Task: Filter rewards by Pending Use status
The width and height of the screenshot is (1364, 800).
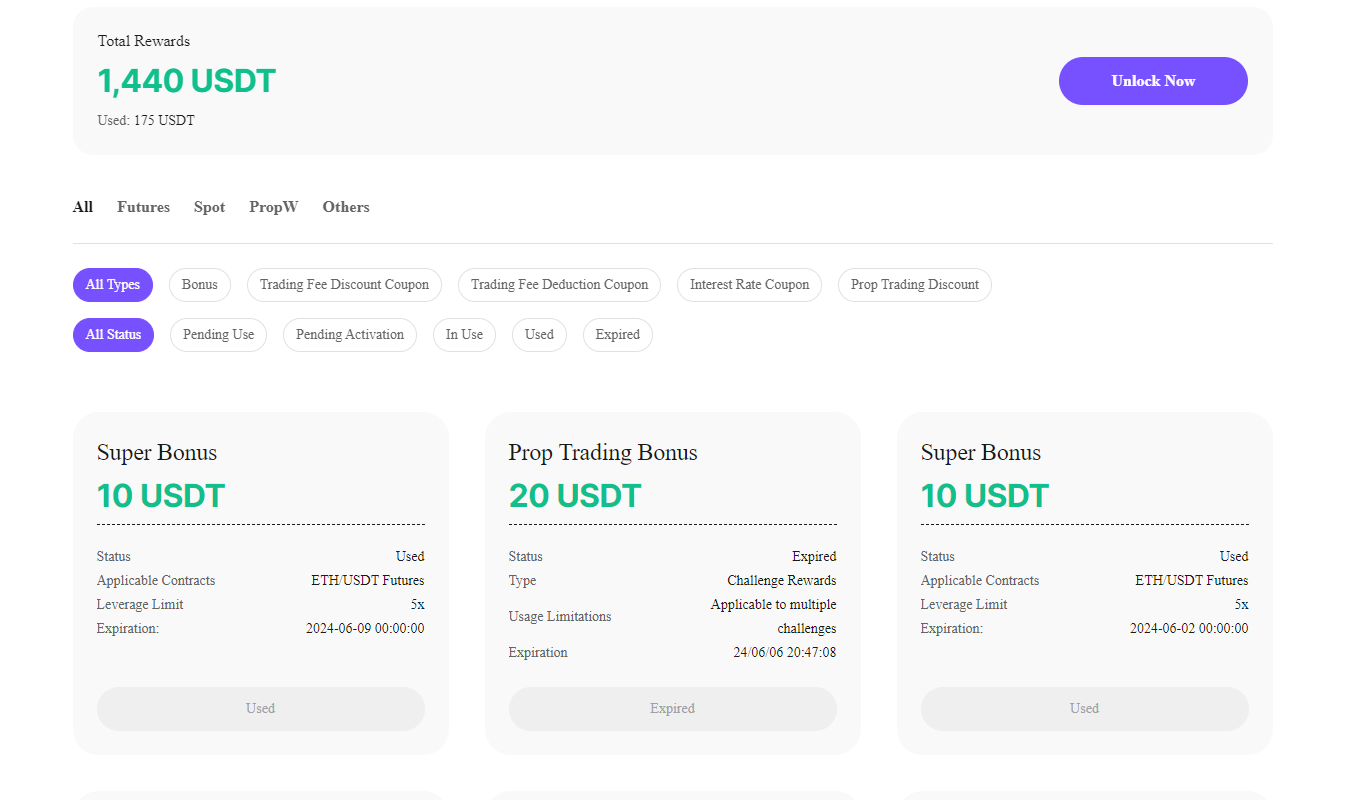Action: click(x=218, y=334)
